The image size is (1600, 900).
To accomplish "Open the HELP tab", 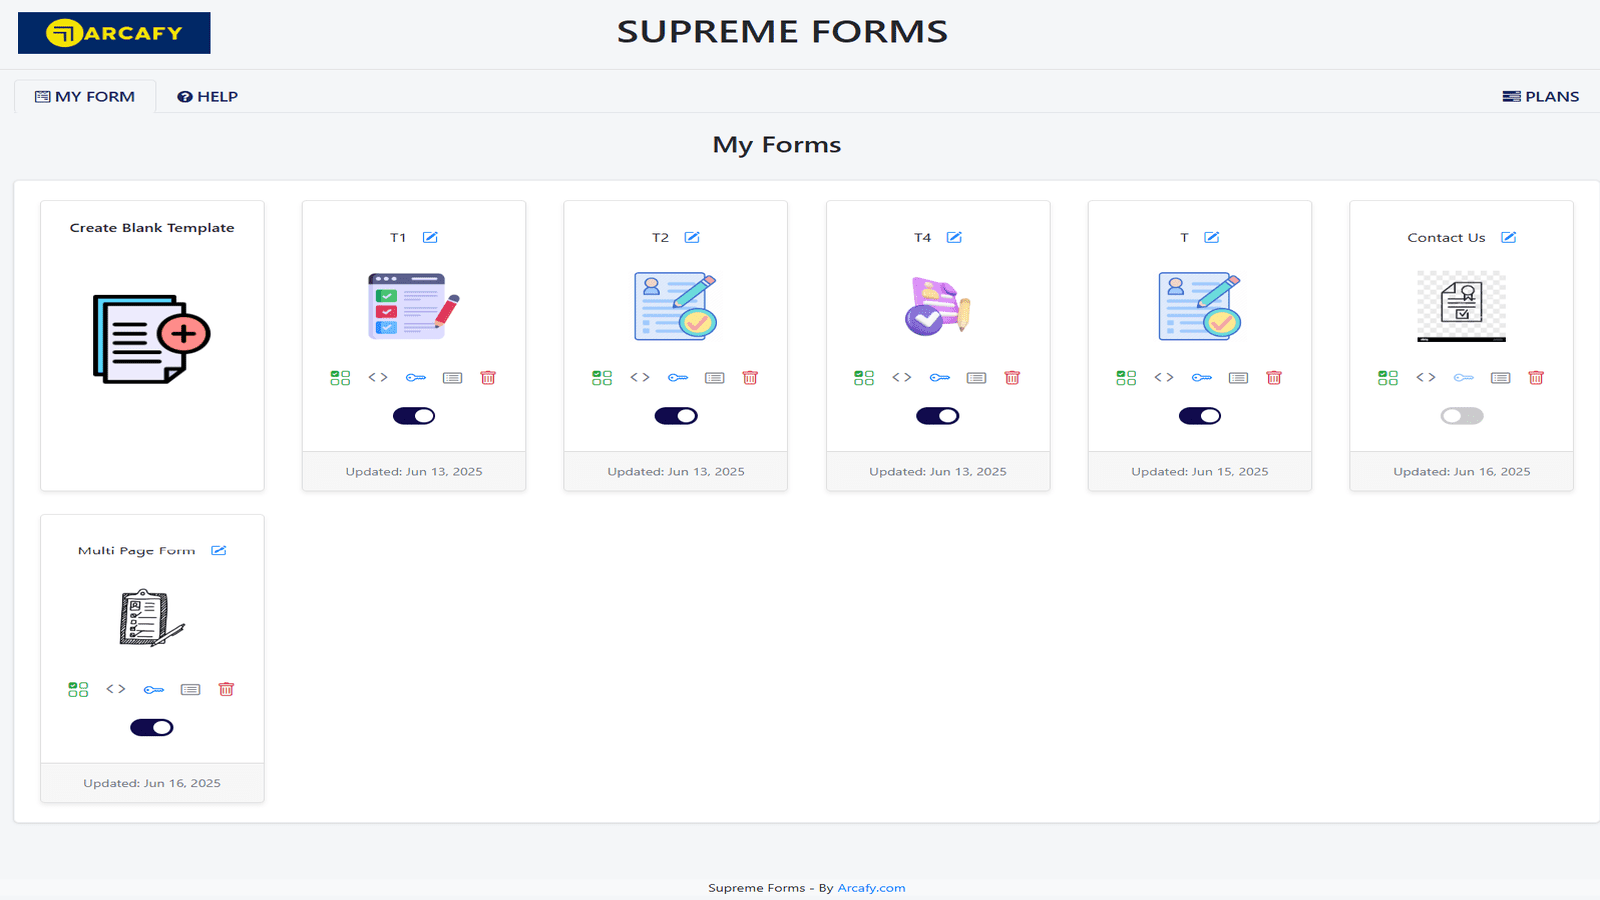I will (x=207, y=97).
